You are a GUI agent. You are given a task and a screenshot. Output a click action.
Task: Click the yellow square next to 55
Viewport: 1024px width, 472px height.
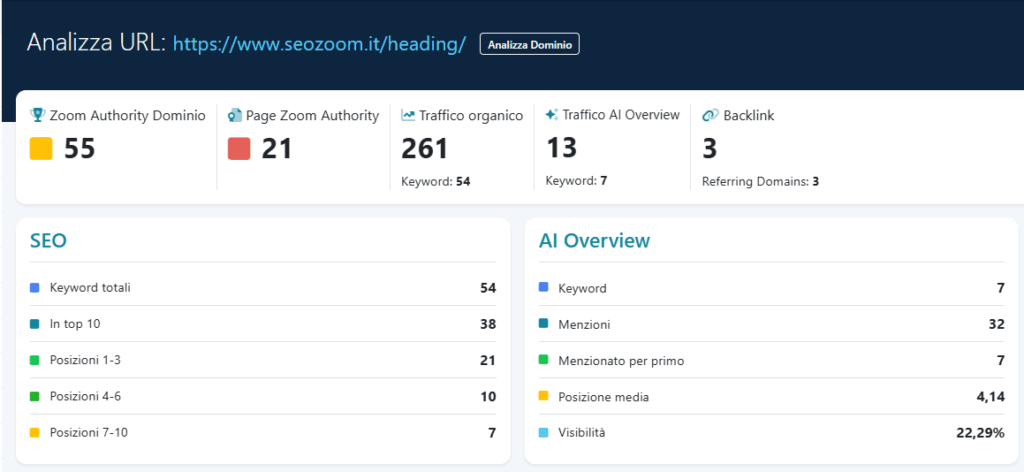pyautogui.click(x=41, y=149)
